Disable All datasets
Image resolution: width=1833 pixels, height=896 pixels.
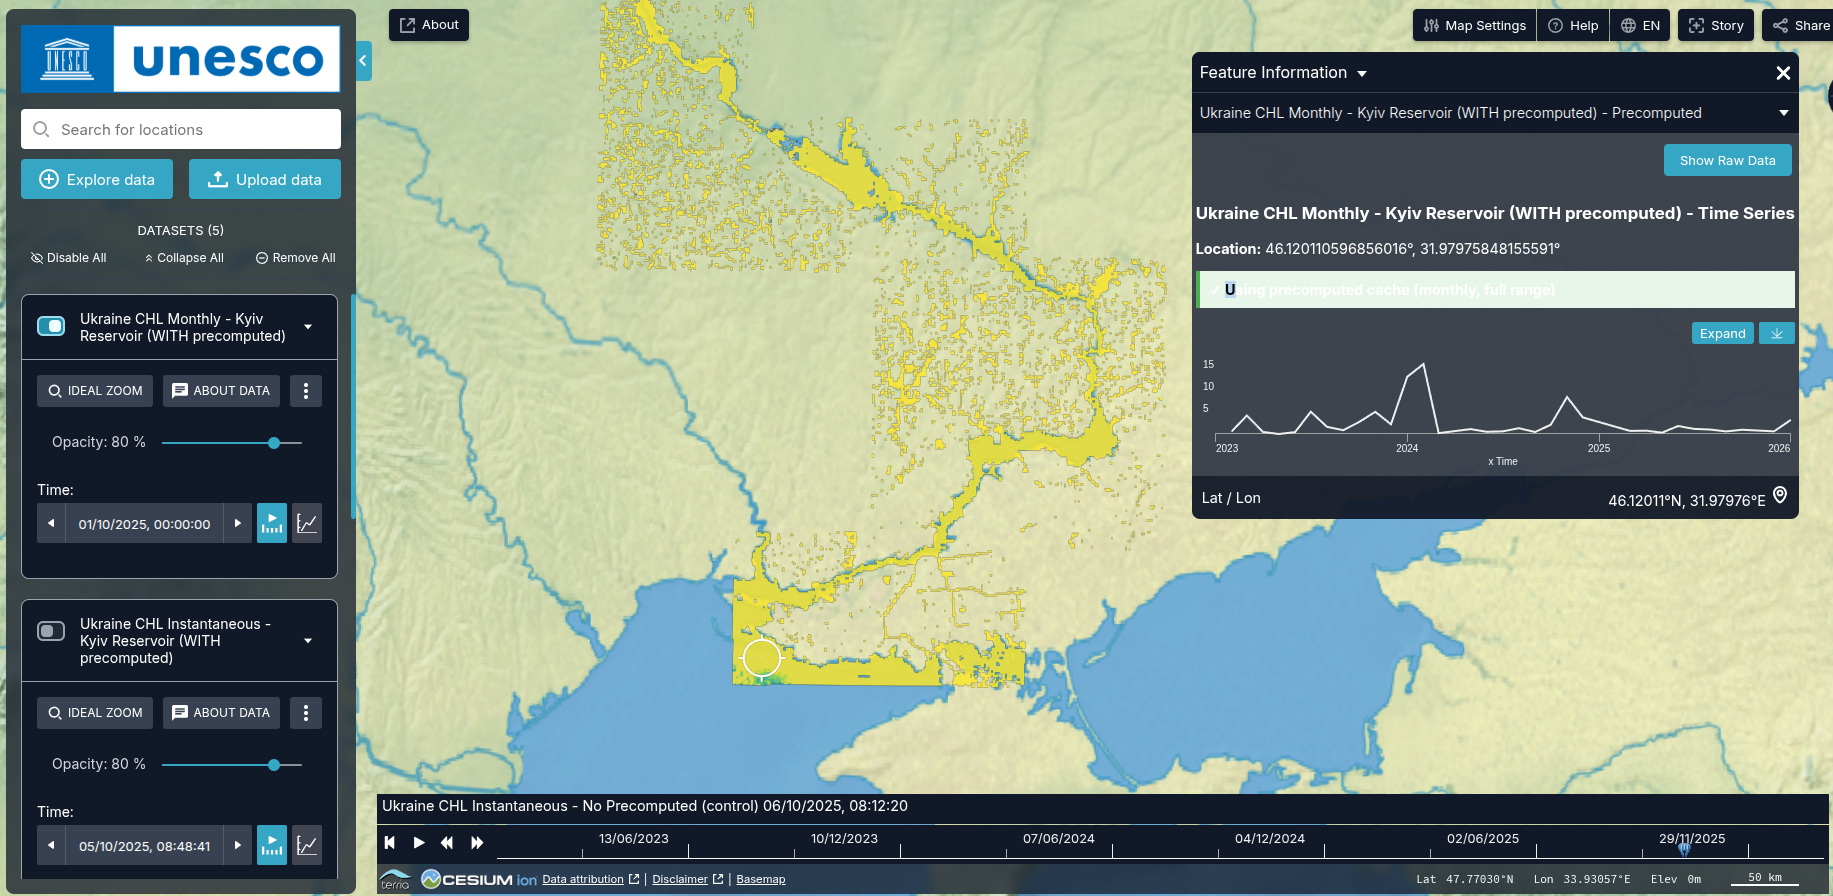pyautogui.click(x=68, y=258)
